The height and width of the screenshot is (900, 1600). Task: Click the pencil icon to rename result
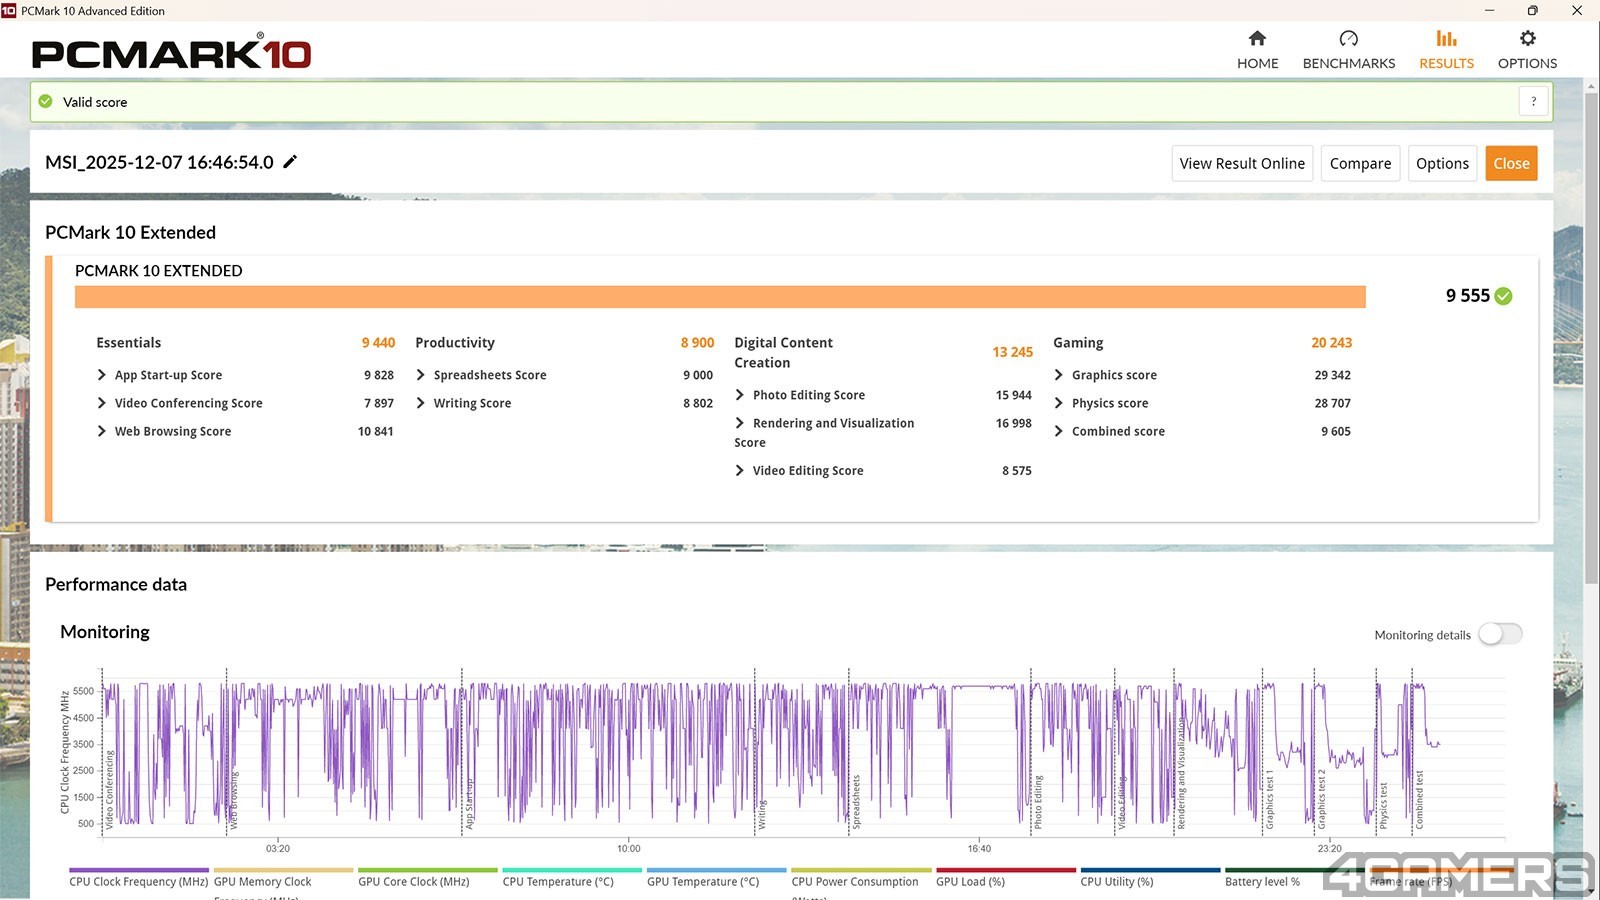[290, 162]
